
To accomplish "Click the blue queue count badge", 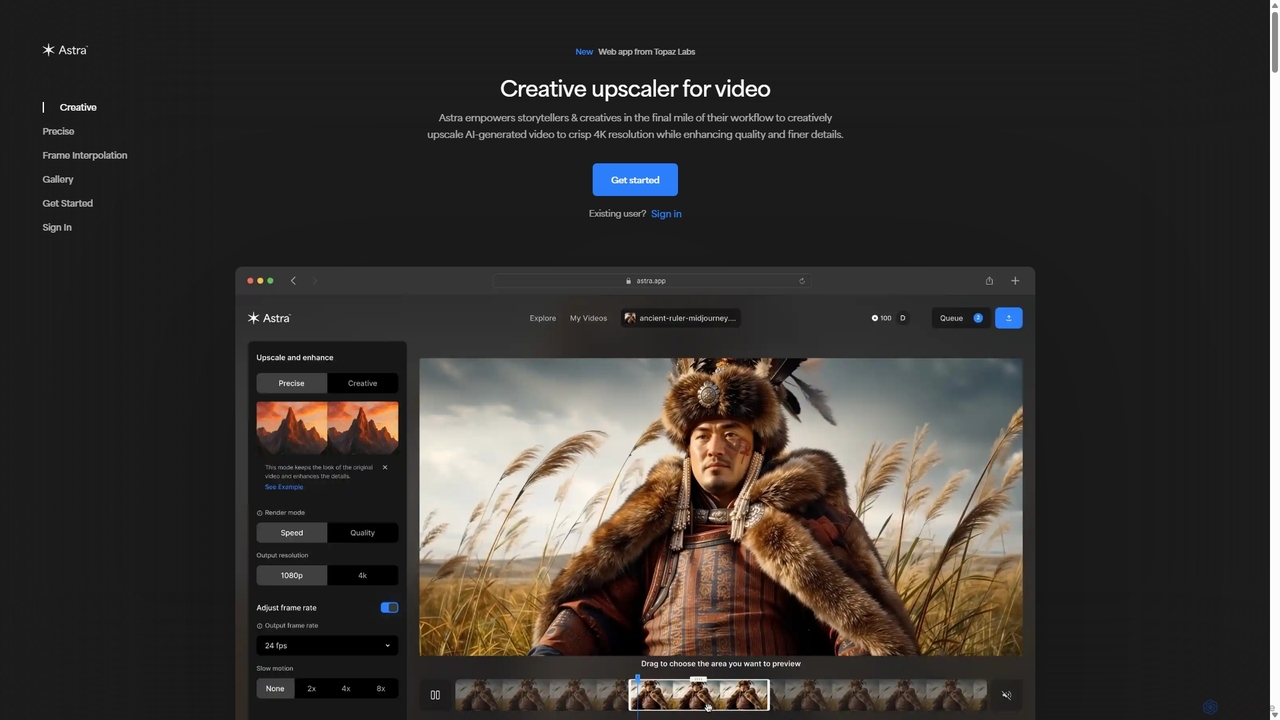I will (x=978, y=318).
